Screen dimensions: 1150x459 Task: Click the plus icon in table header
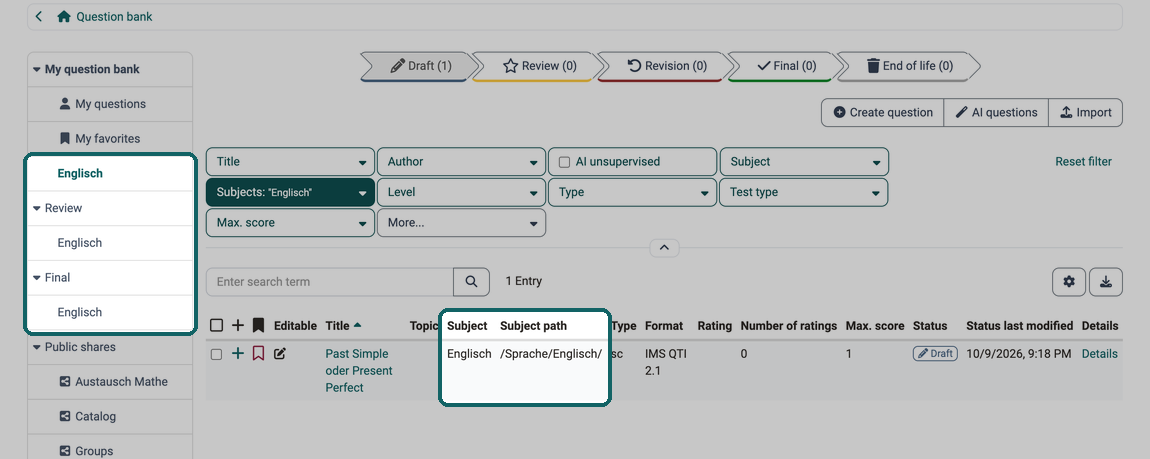[x=238, y=326]
